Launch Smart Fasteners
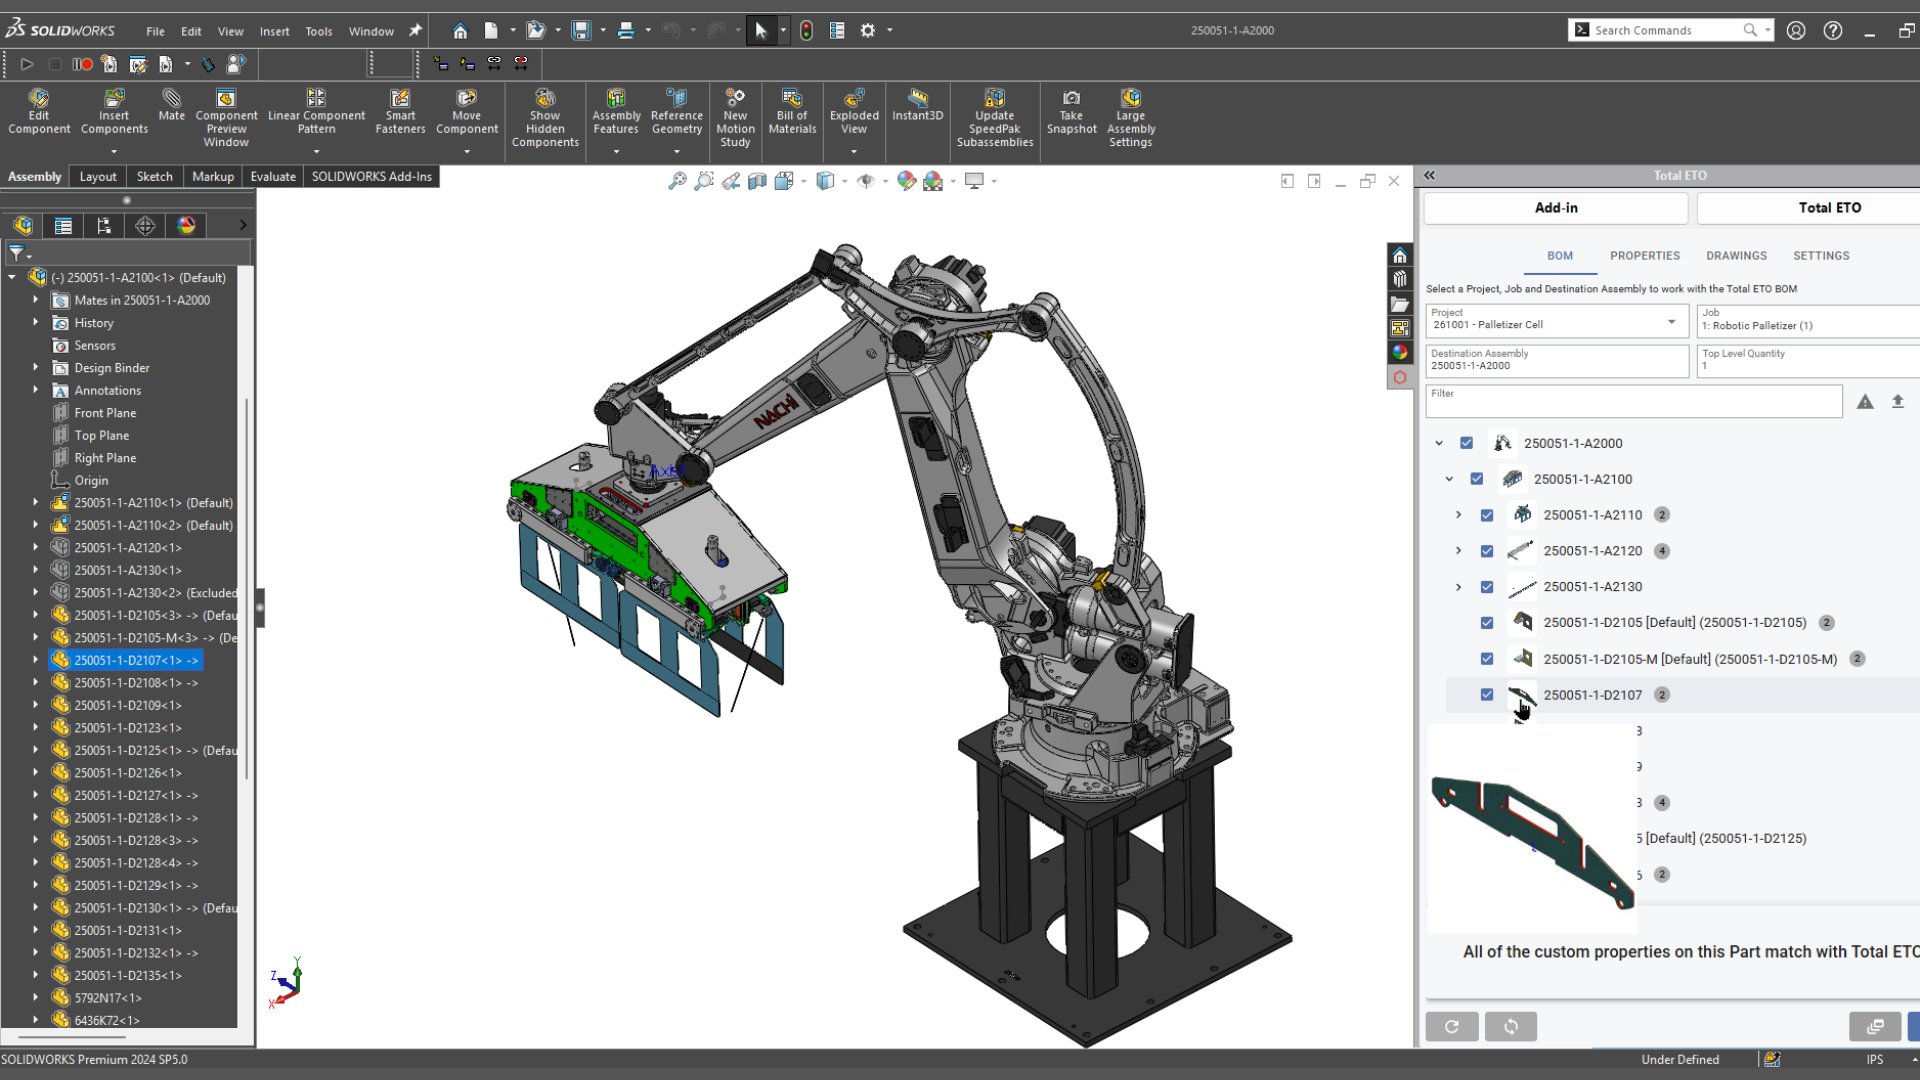1920x1080 pixels. tap(400, 111)
